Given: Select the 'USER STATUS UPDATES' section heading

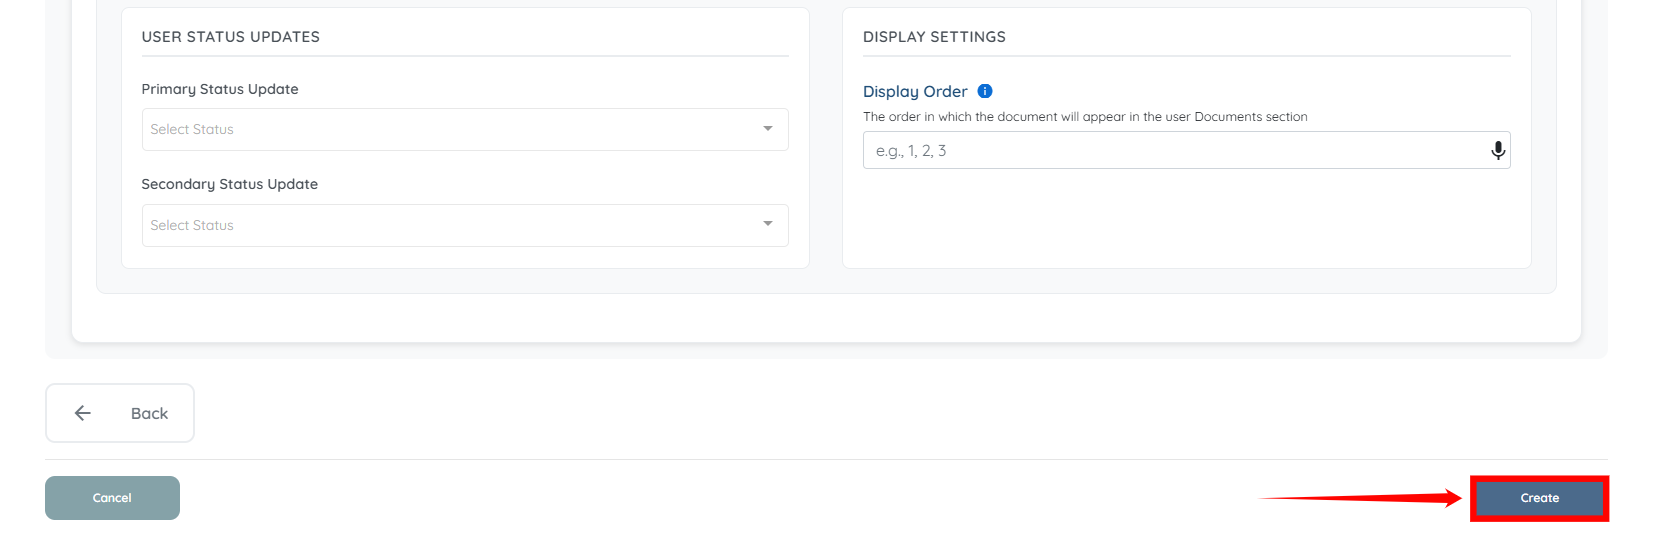Looking at the screenshot, I should coord(231,37).
